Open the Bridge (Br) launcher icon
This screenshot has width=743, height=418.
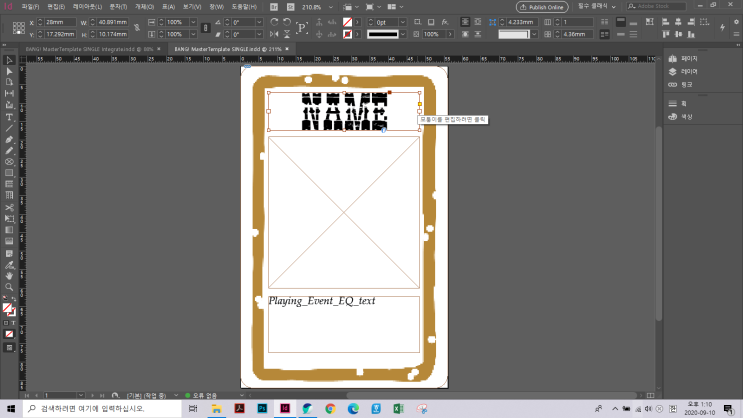tap(274, 7)
